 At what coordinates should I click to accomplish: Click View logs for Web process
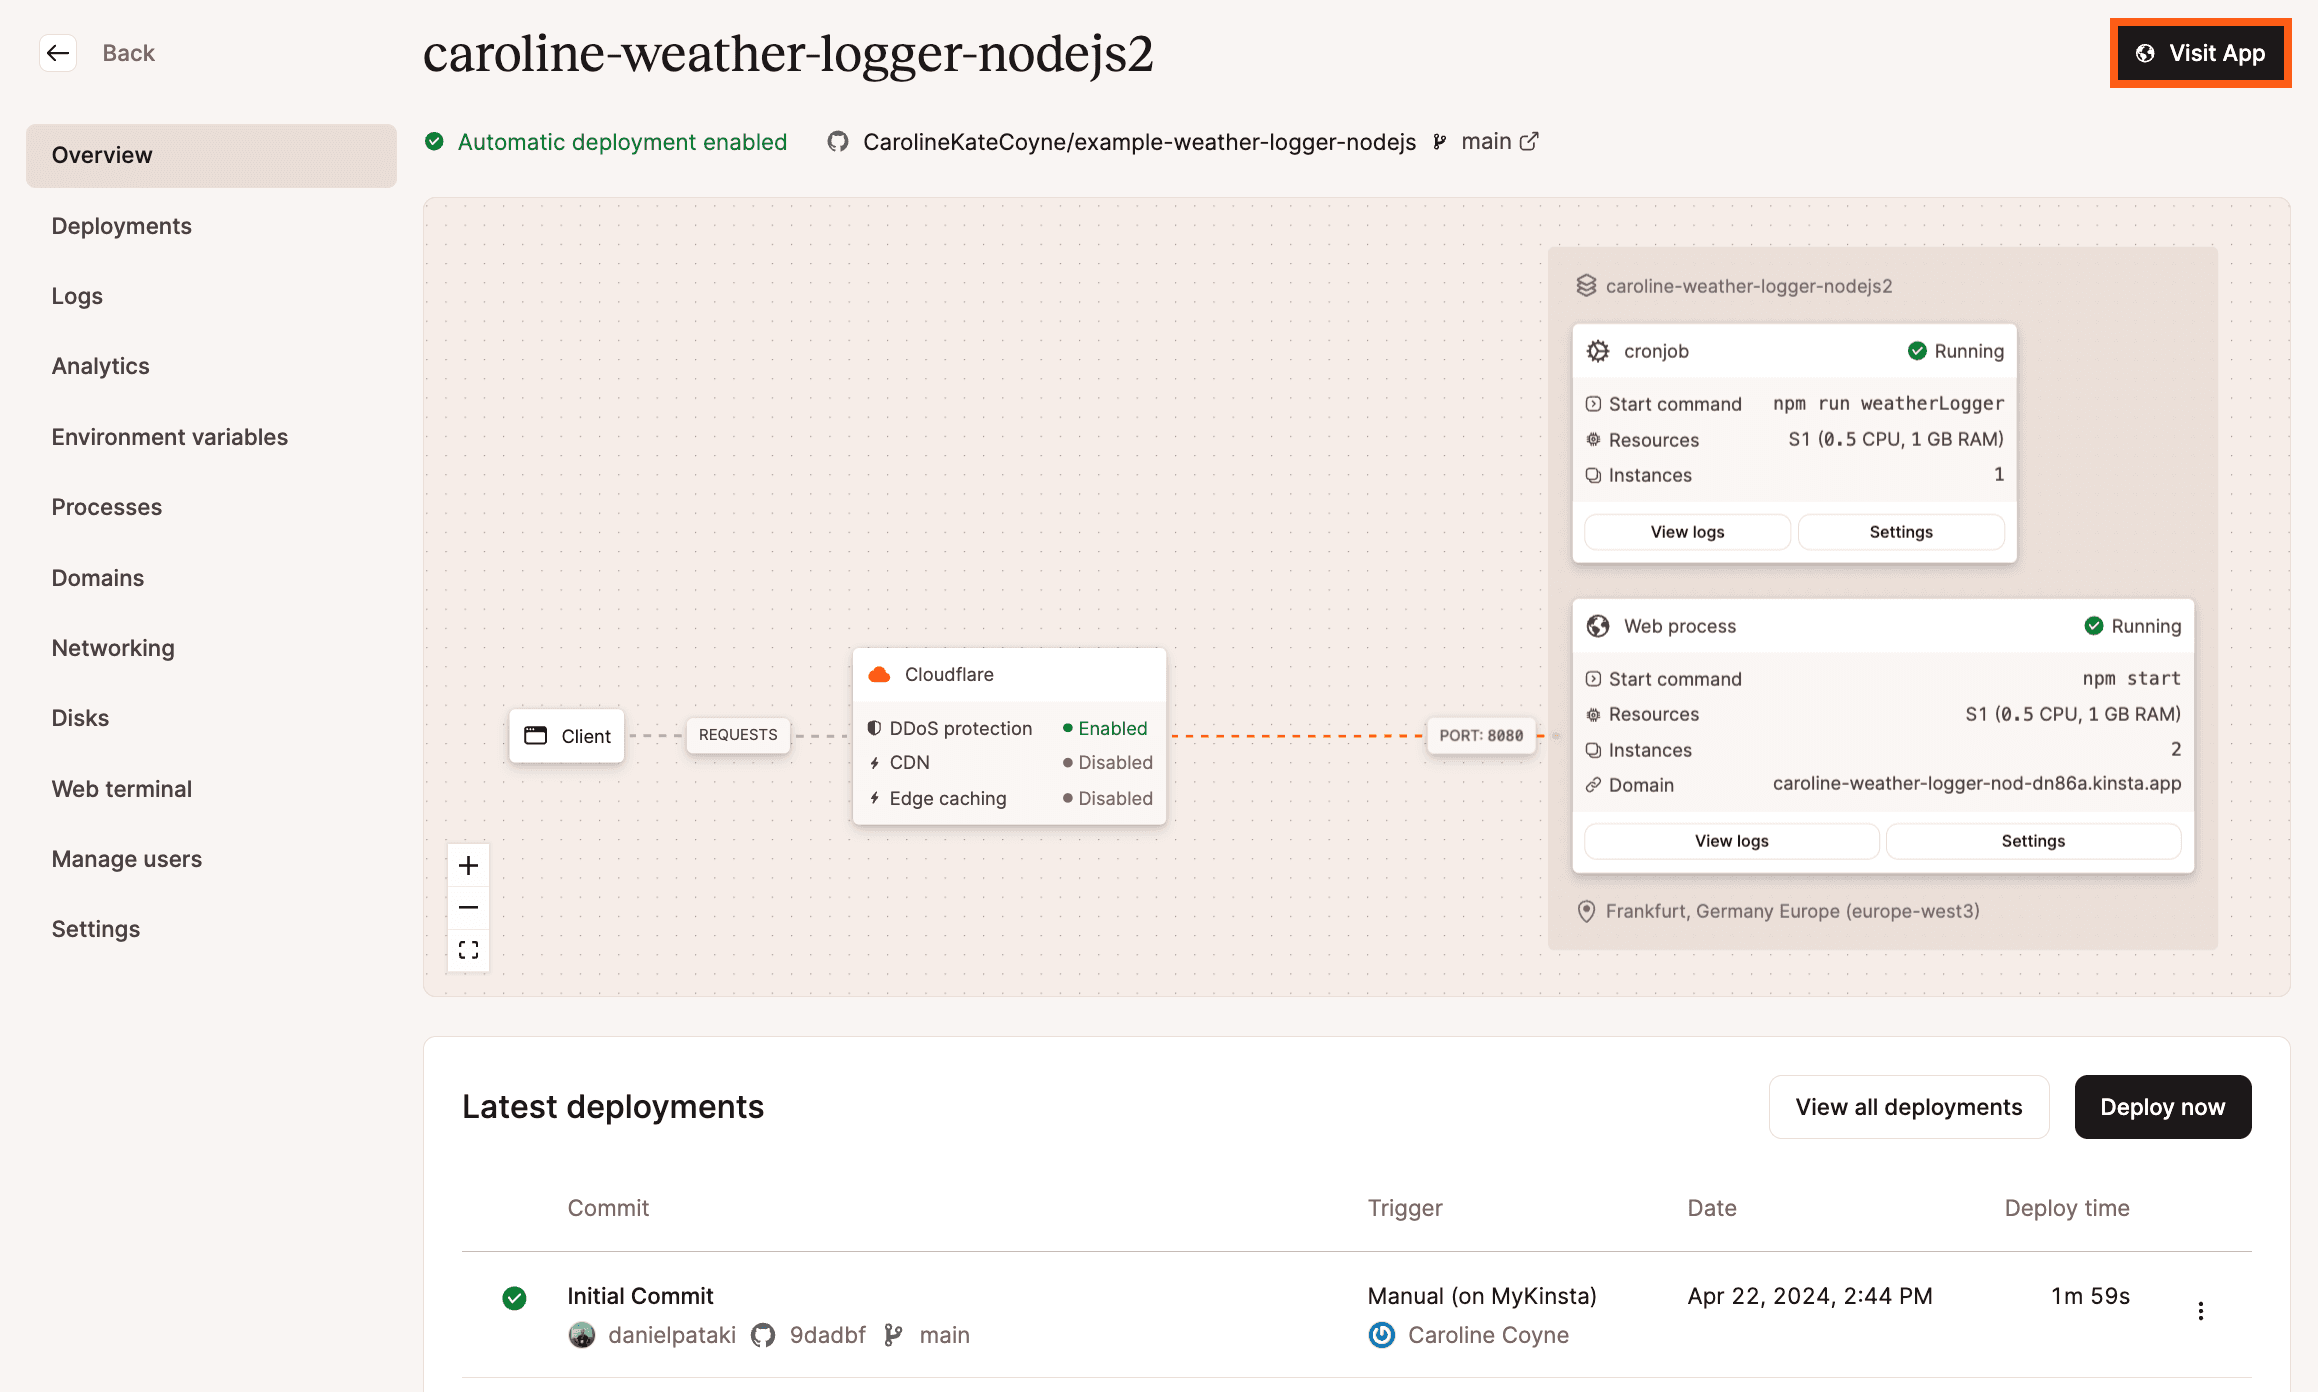coord(1730,841)
